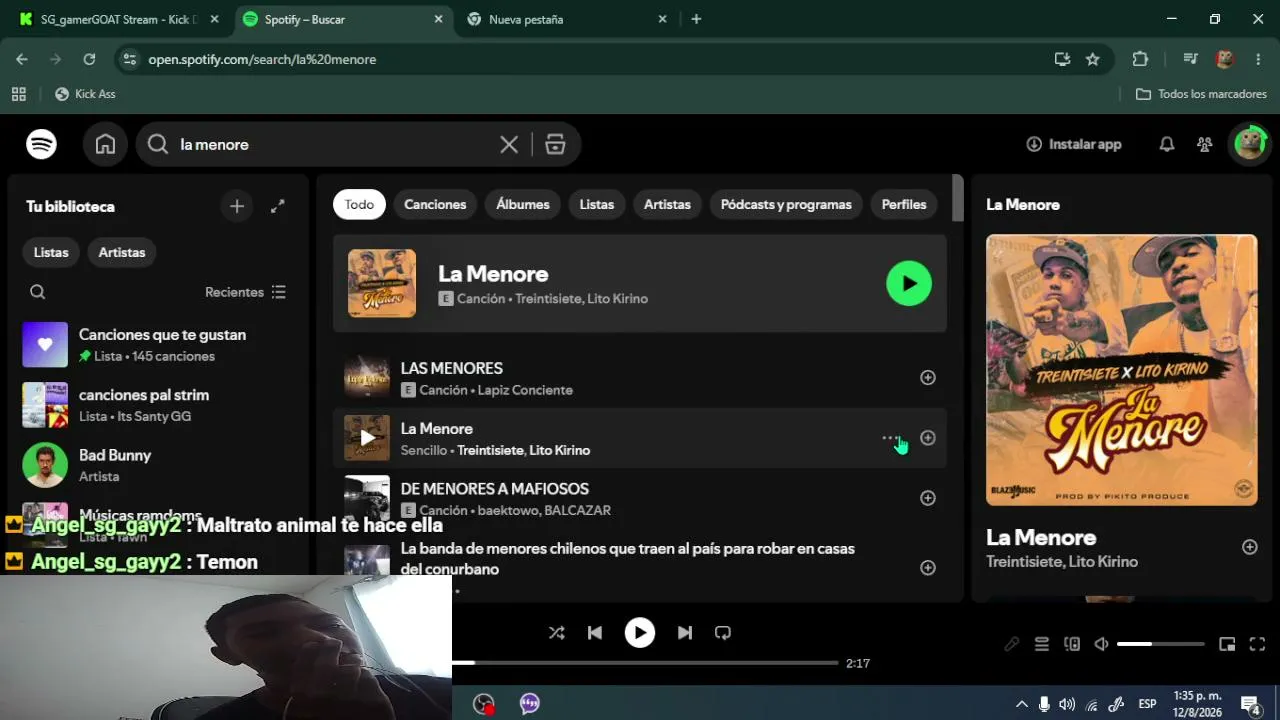This screenshot has width=1280, height=720.
Task: Seek using the playback progress bar
Action: point(645,663)
